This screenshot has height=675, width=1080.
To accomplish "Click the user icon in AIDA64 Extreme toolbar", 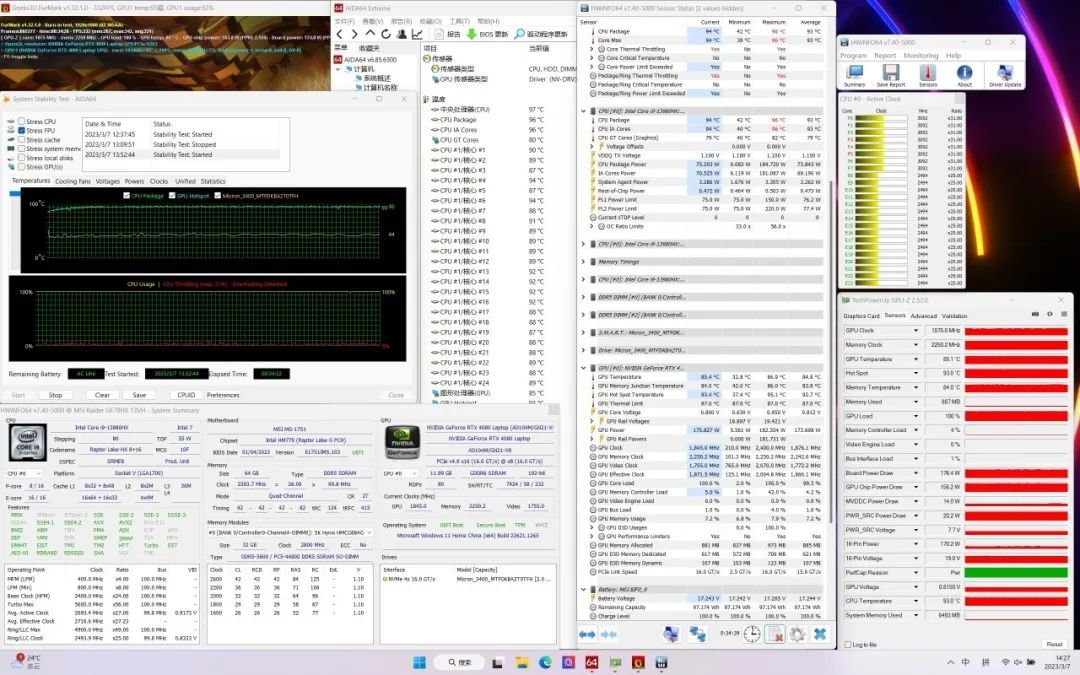I will click(402, 34).
